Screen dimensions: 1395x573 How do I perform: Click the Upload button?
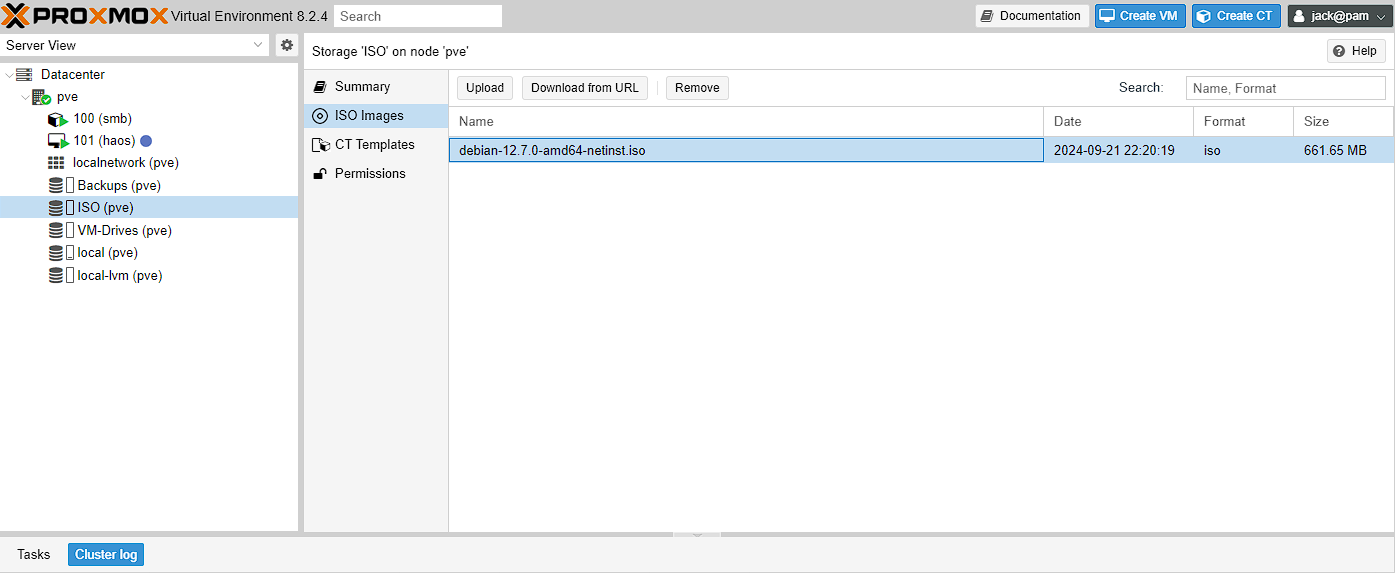click(x=485, y=88)
